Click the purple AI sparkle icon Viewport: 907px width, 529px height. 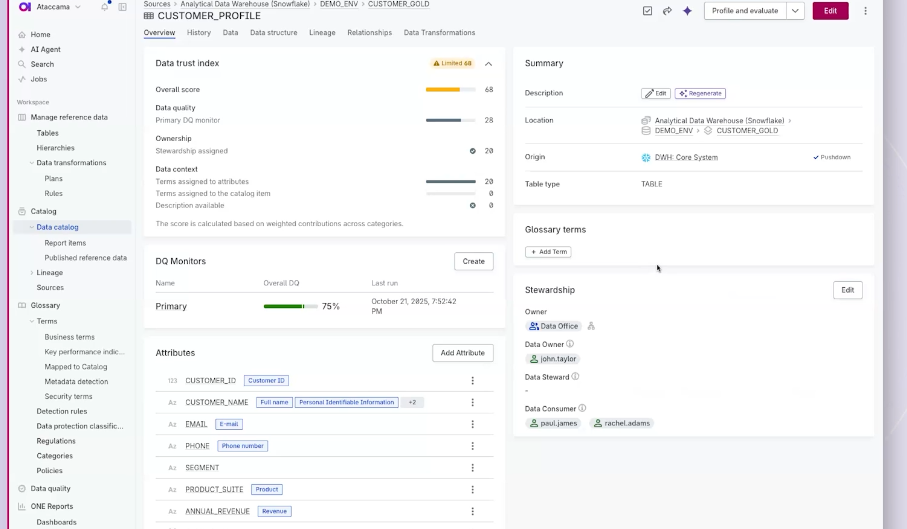[x=687, y=11]
